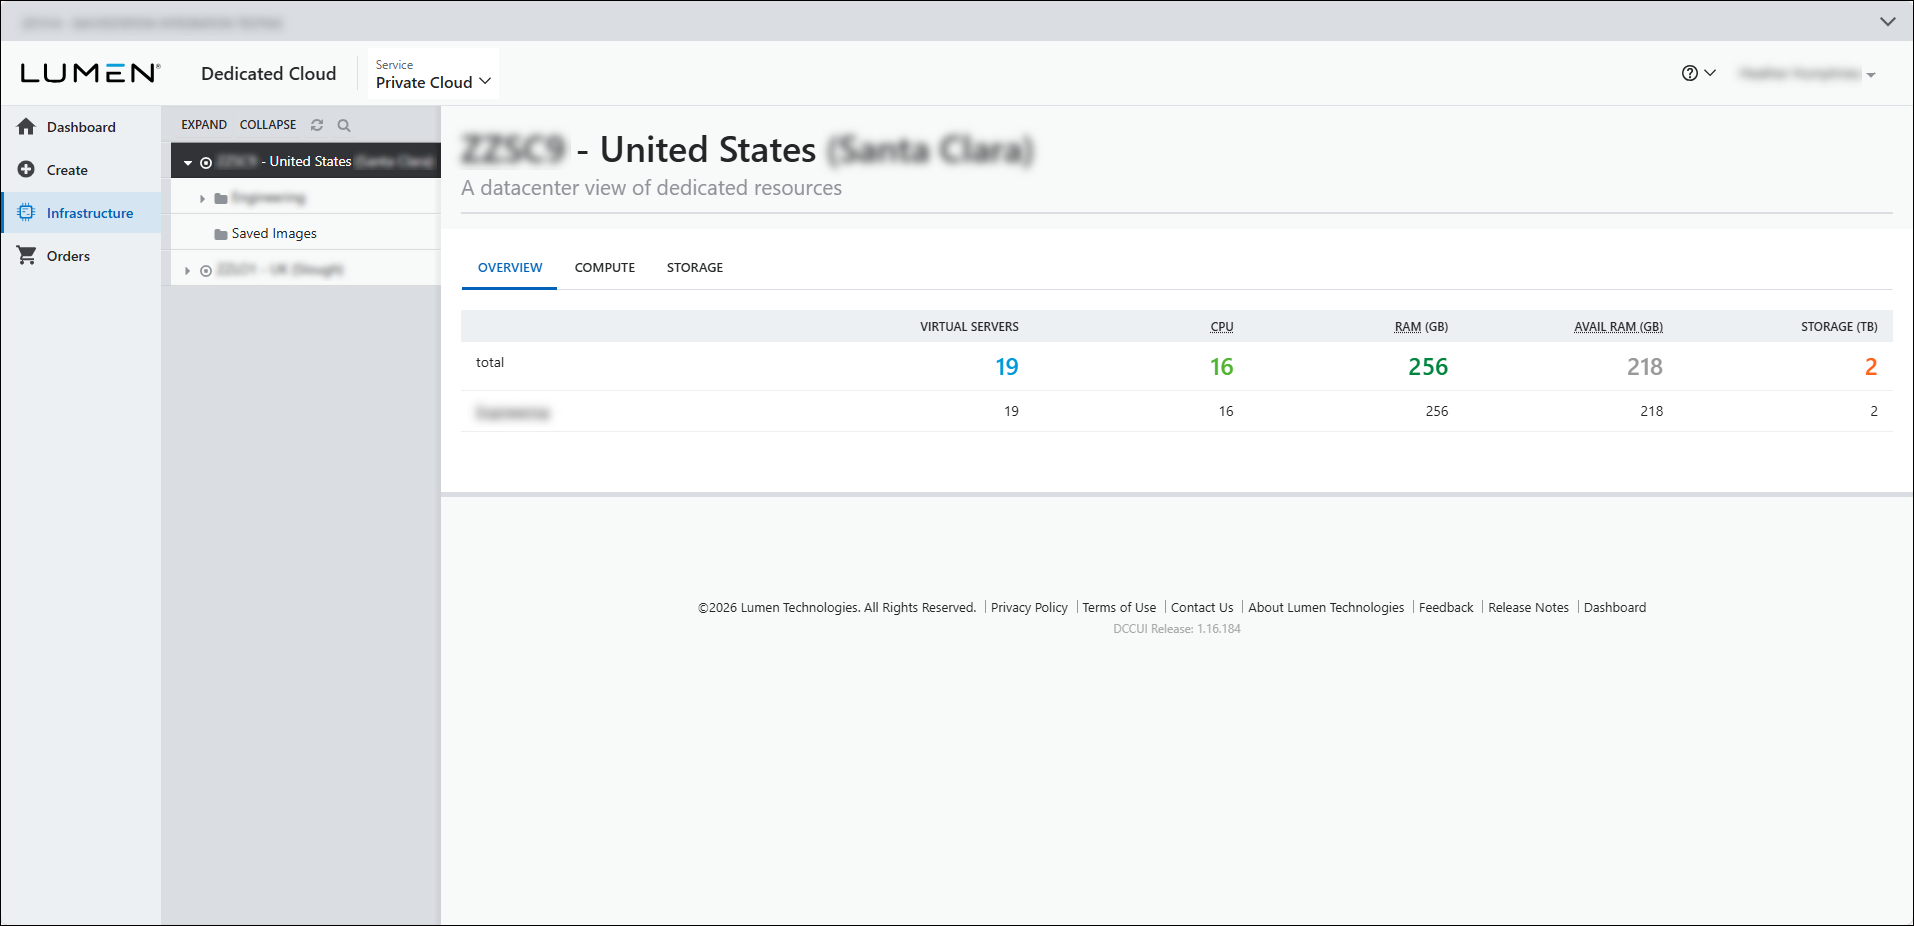Open the Service Private Cloud dropdown
1914x926 pixels.
pos(433,74)
